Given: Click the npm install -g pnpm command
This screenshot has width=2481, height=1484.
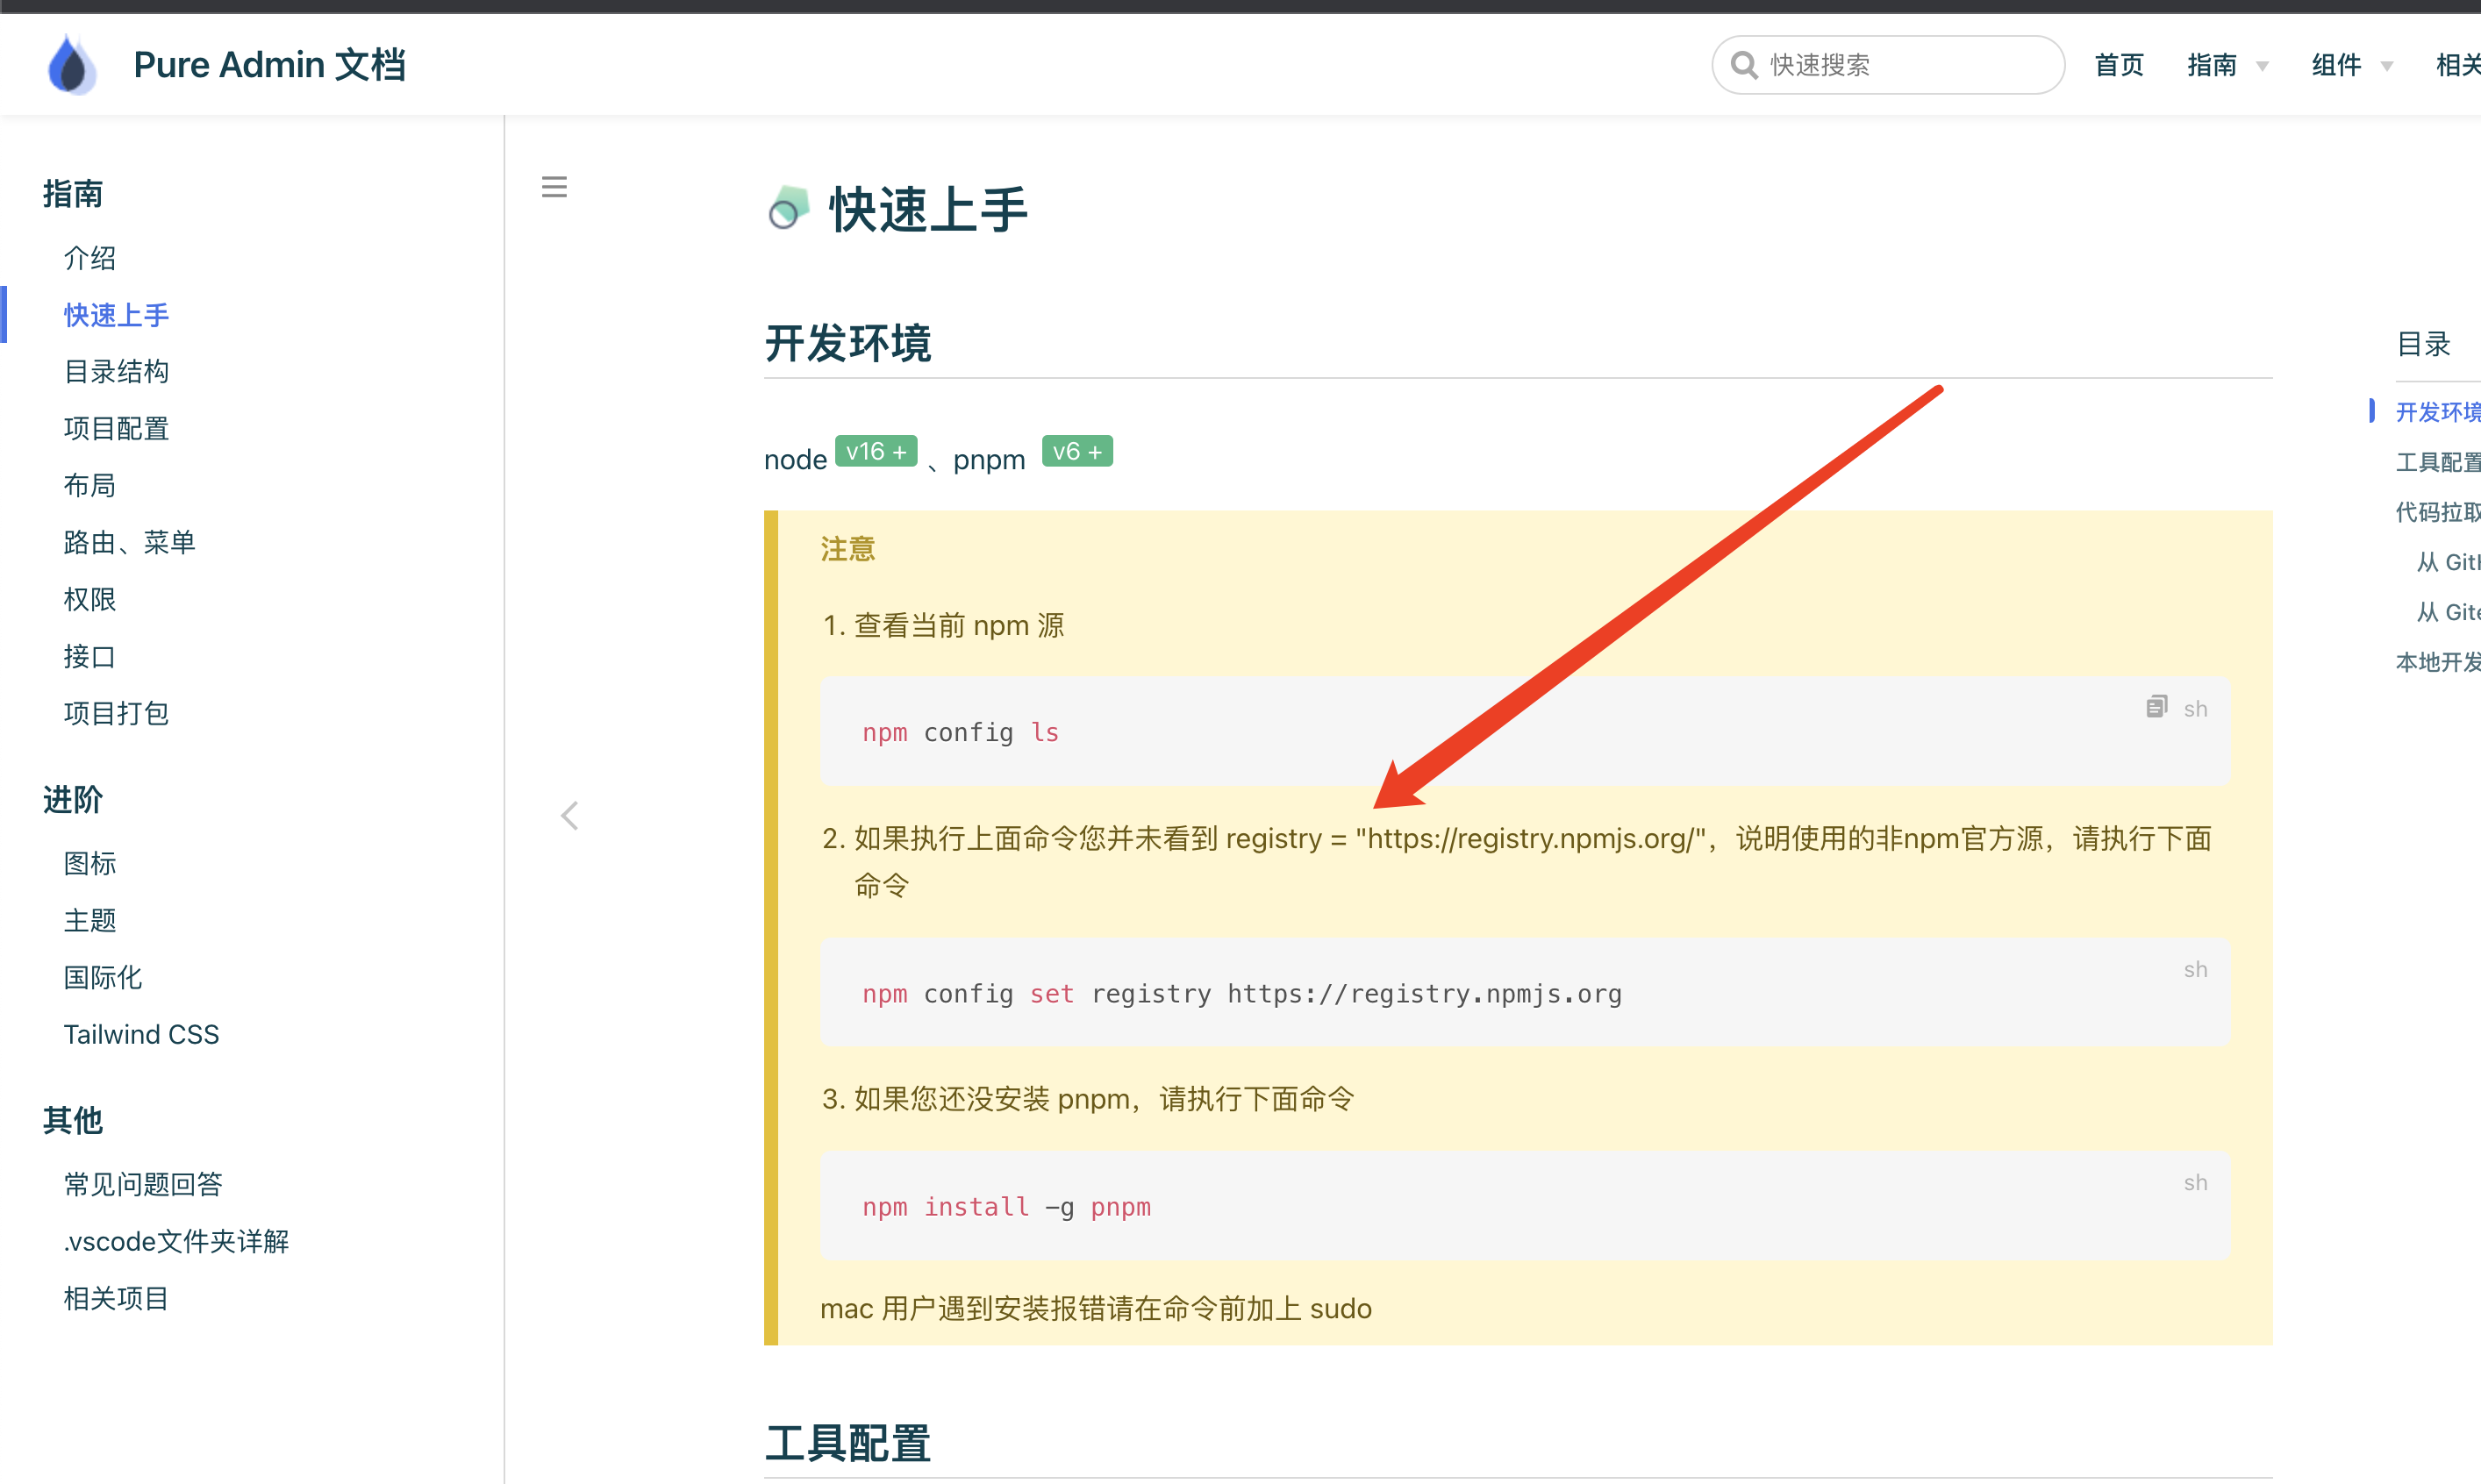Looking at the screenshot, I should 1006,1207.
